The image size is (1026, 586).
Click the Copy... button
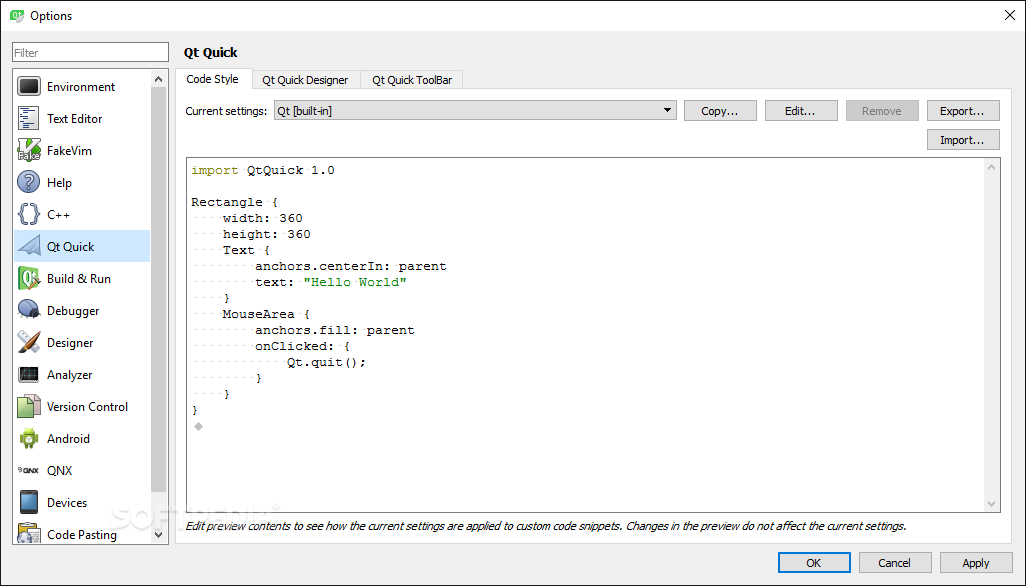point(720,111)
